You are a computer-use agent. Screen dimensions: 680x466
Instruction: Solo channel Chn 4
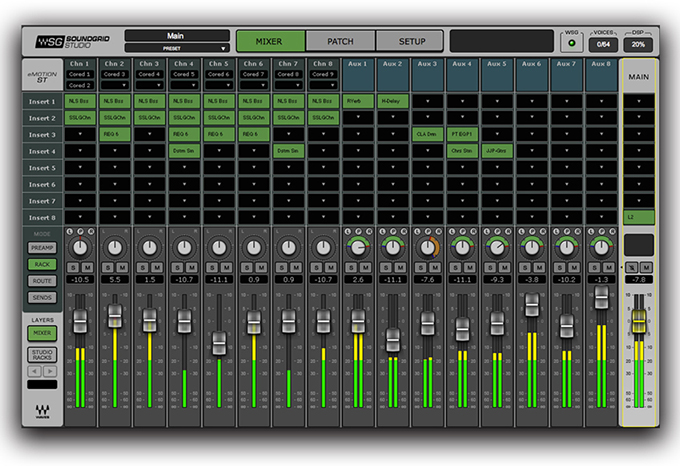pos(177,267)
